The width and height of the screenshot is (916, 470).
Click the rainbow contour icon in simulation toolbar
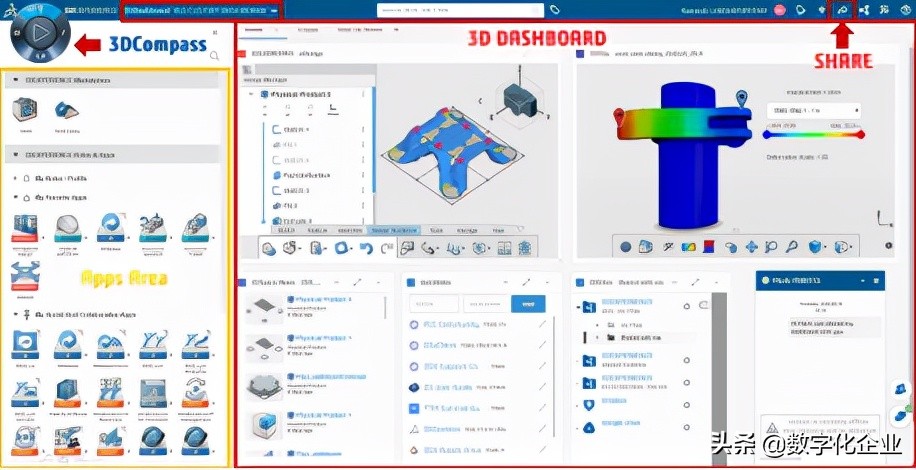tap(689, 248)
